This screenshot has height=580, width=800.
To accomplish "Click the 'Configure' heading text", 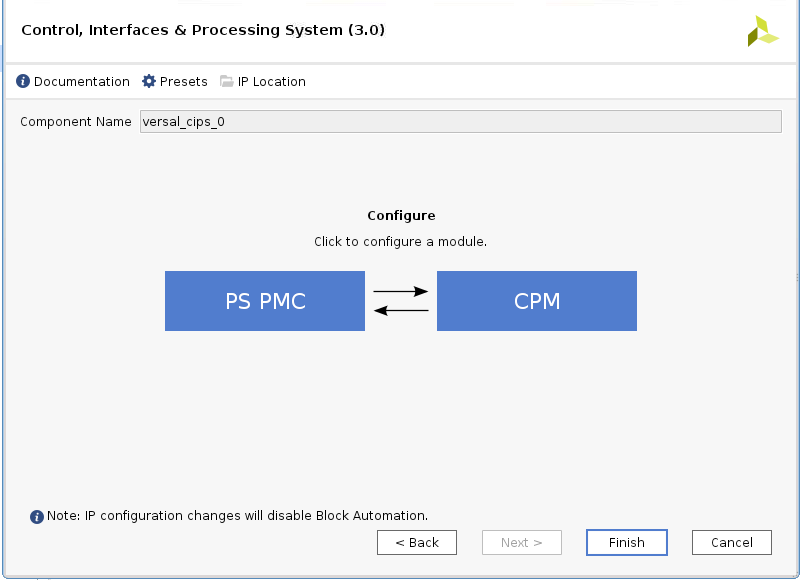I will pyautogui.click(x=401, y=216).
